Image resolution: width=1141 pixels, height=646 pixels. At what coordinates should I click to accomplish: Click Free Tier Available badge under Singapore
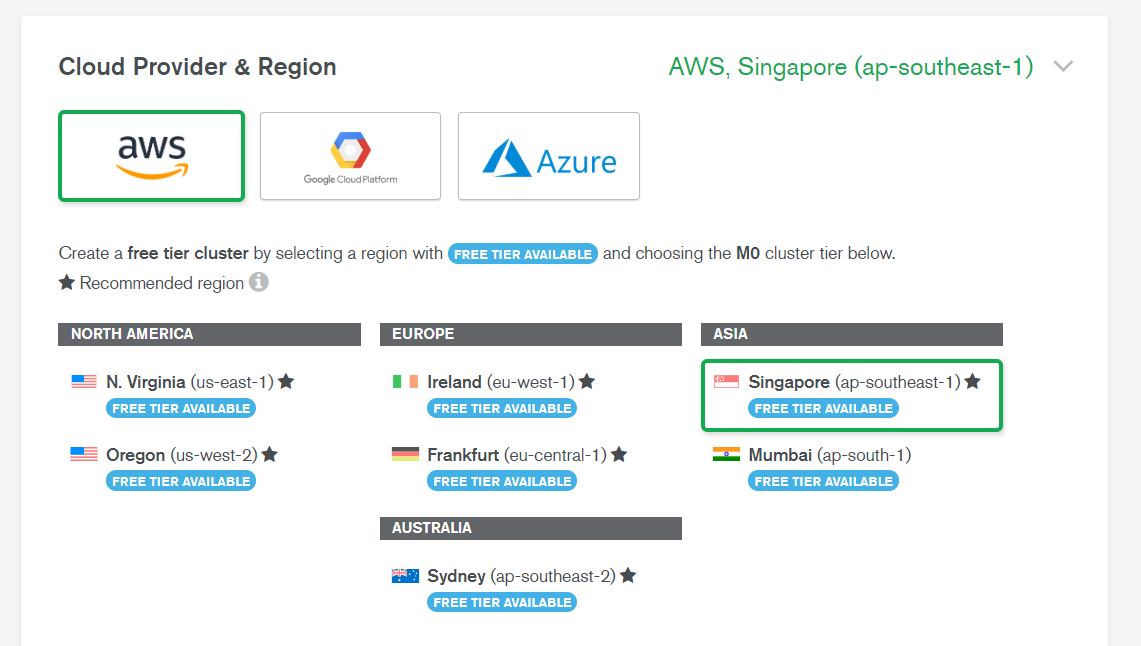coord(823,409)
